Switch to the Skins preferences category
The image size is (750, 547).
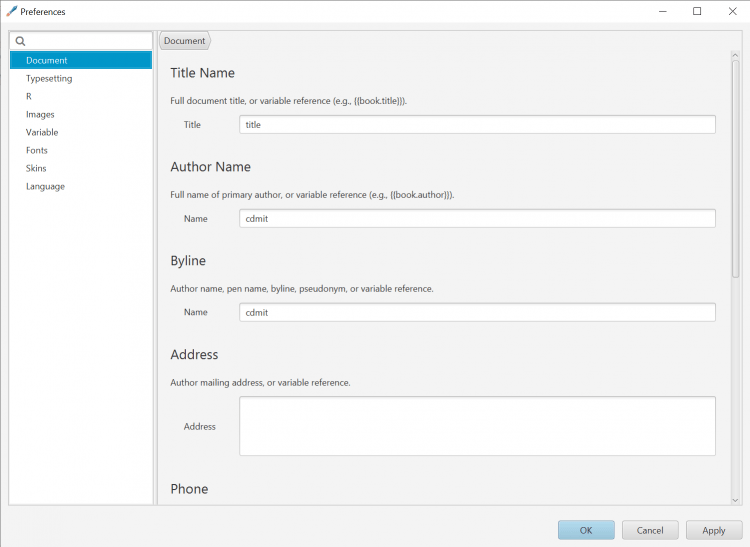(x=36, y=168)
